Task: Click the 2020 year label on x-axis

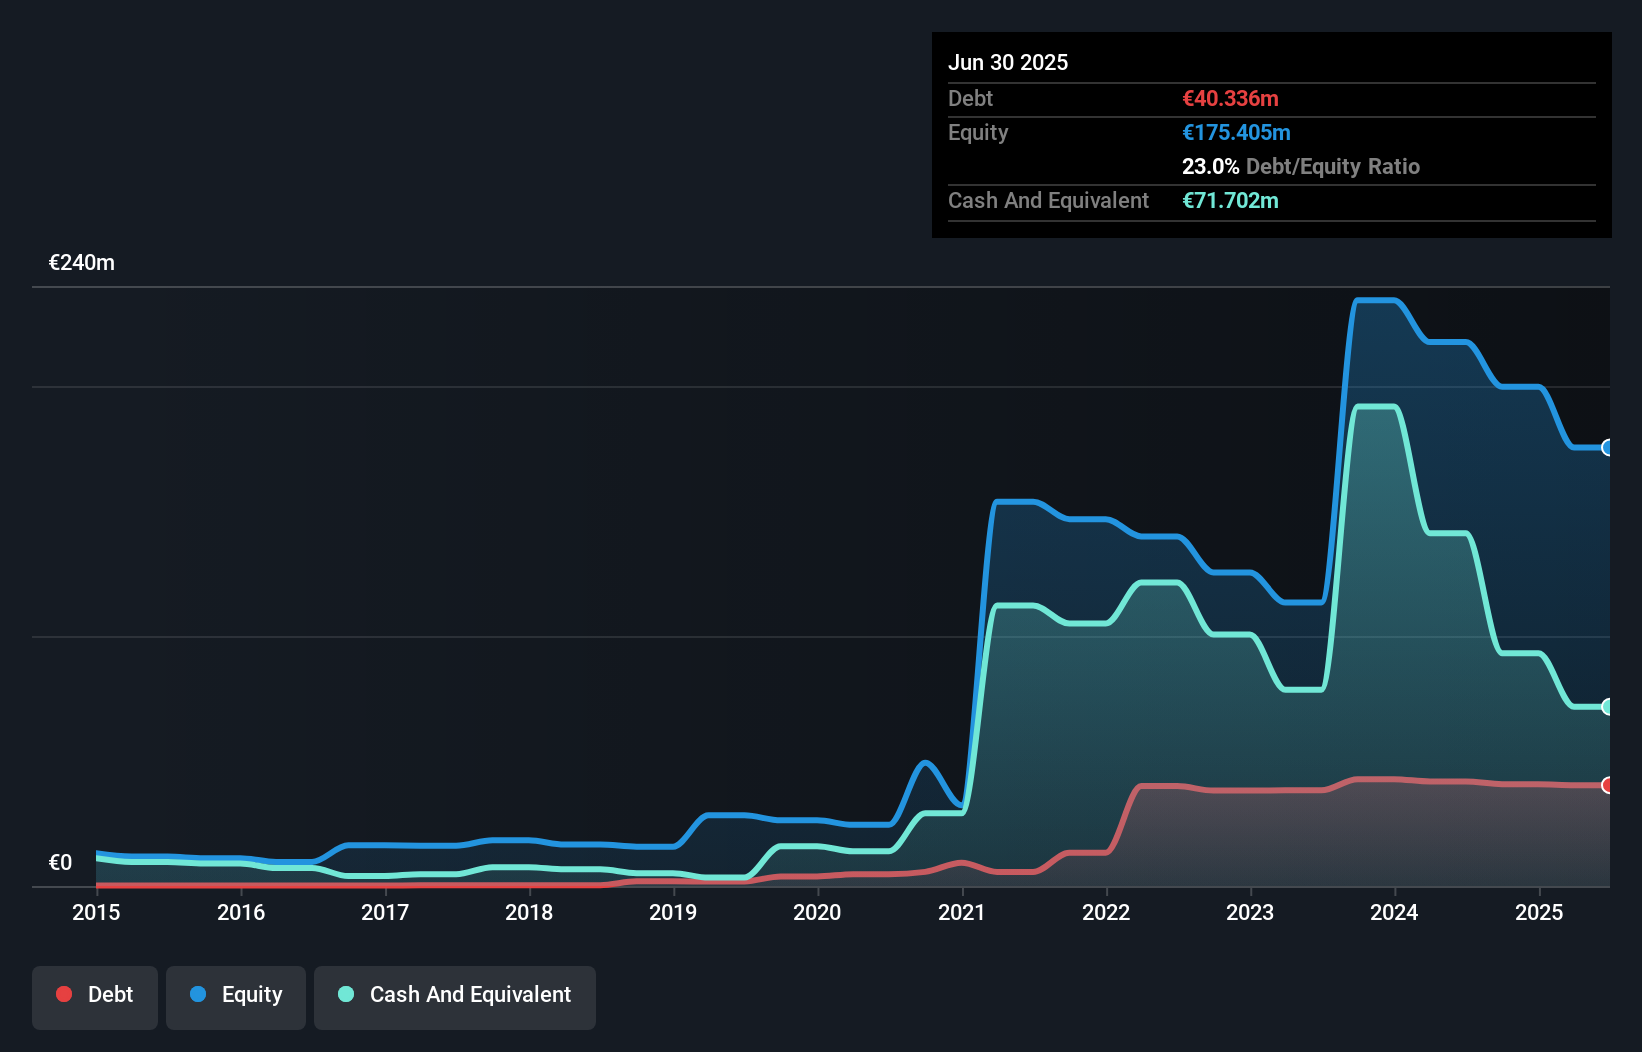Action: (x=817, y=912)
